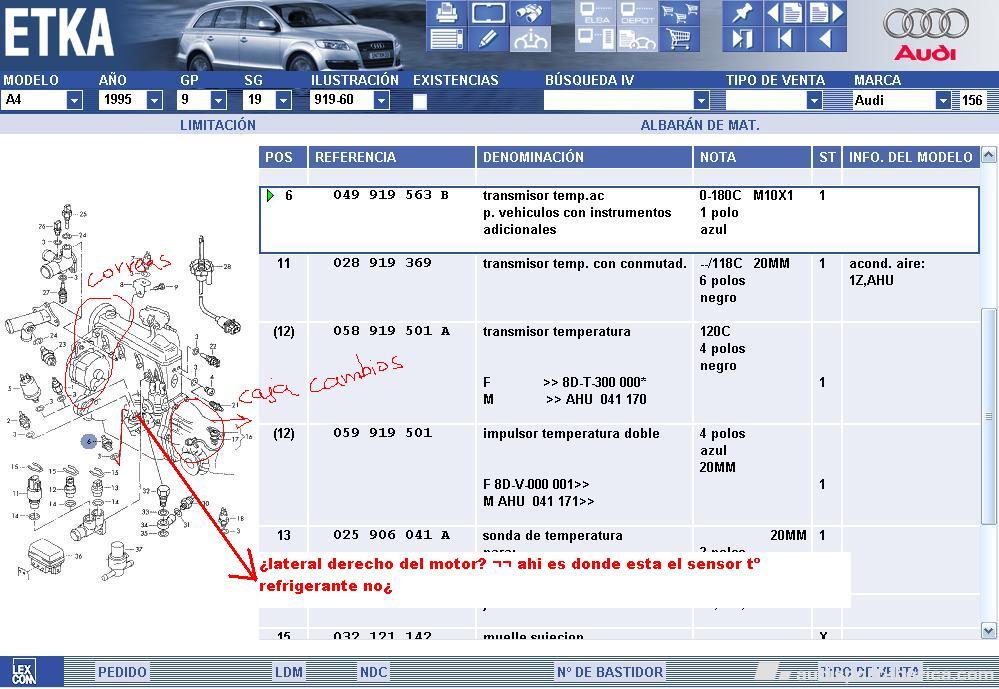Click the ">> AHU 041 170" engine limit text
Image resolution: width=999 pixels, height=689 pixels.
pos(596,400)
